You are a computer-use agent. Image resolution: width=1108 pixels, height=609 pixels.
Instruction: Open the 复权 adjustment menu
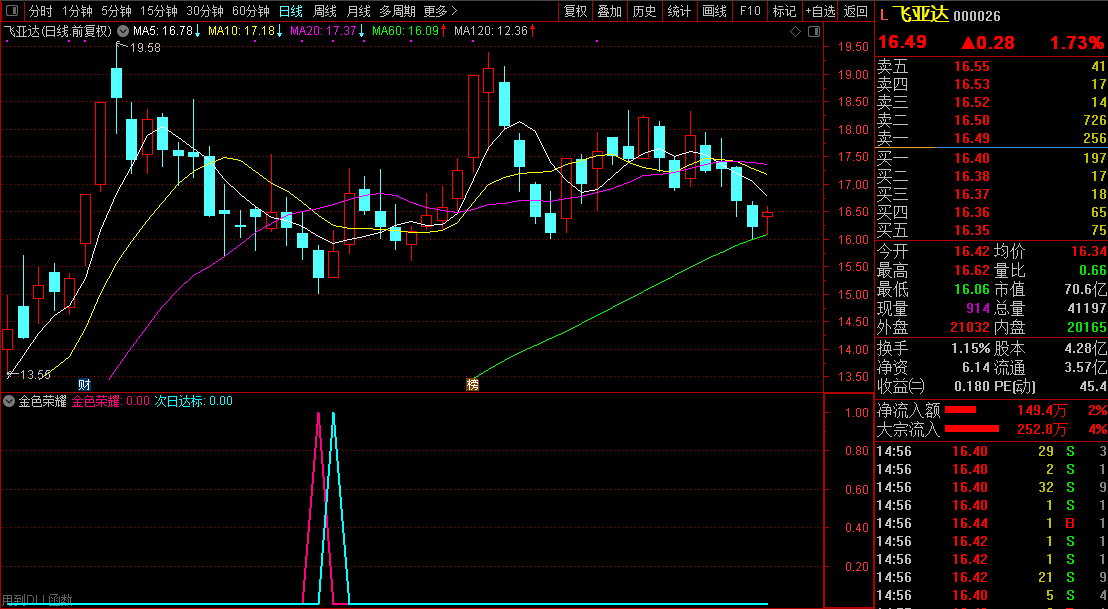[575, 11]
